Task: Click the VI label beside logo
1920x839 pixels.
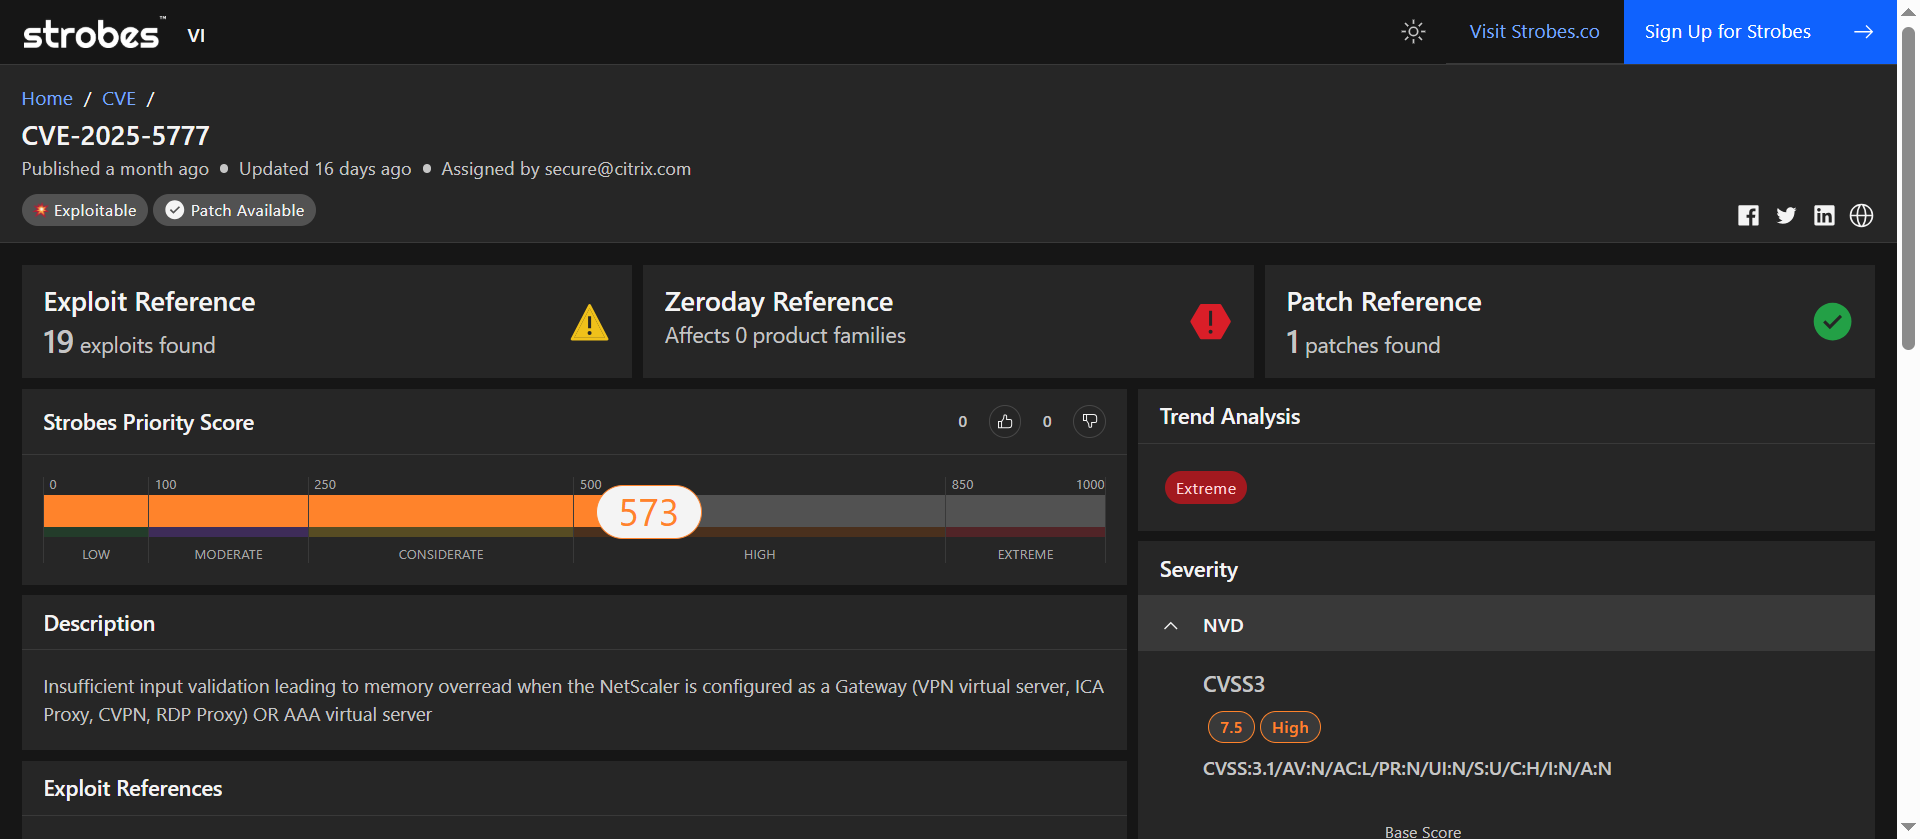Action: click(x=196, y=36)
